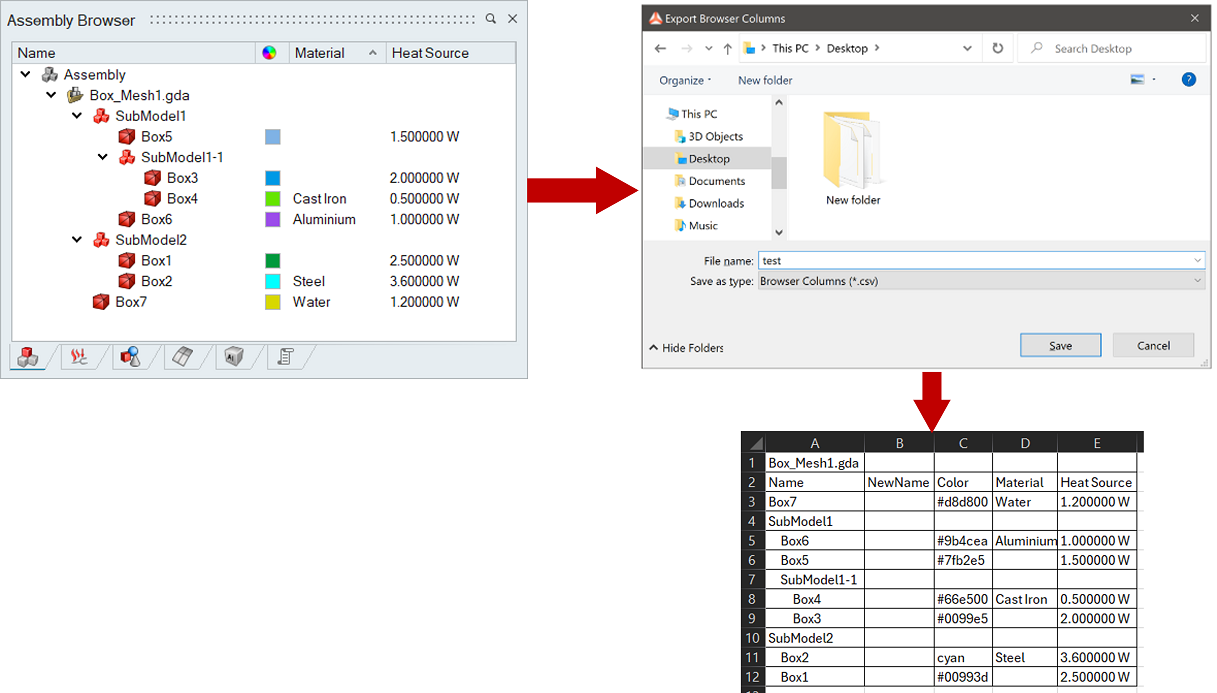This screenshot has height=693, width=1217.
Task: Click the color wheel column header icon
Action: pos(269,53)
